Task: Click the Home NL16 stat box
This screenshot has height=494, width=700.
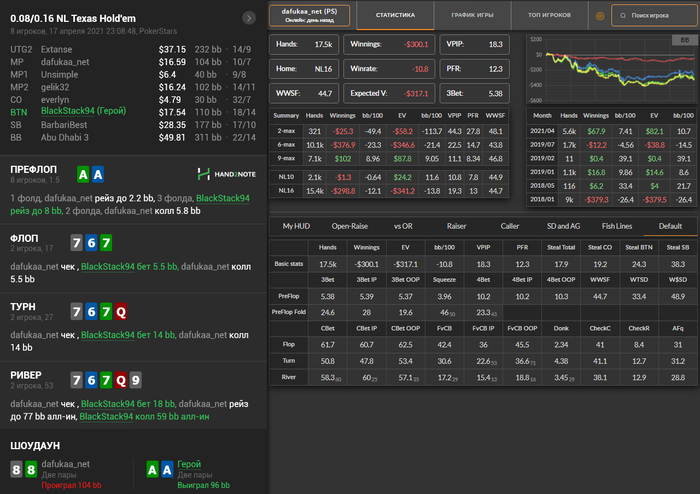Action: (x=304, y=69)
